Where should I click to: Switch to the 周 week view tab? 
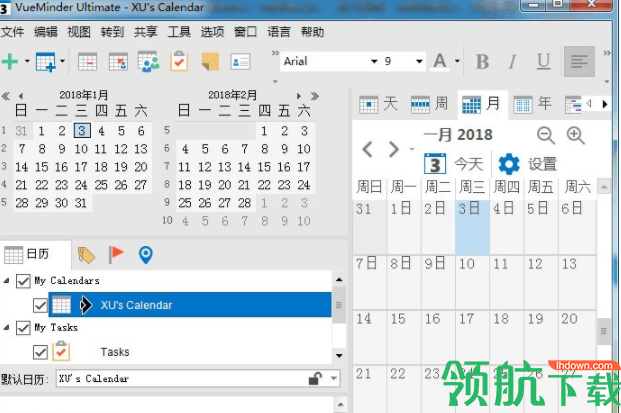[x=429, y=104]
